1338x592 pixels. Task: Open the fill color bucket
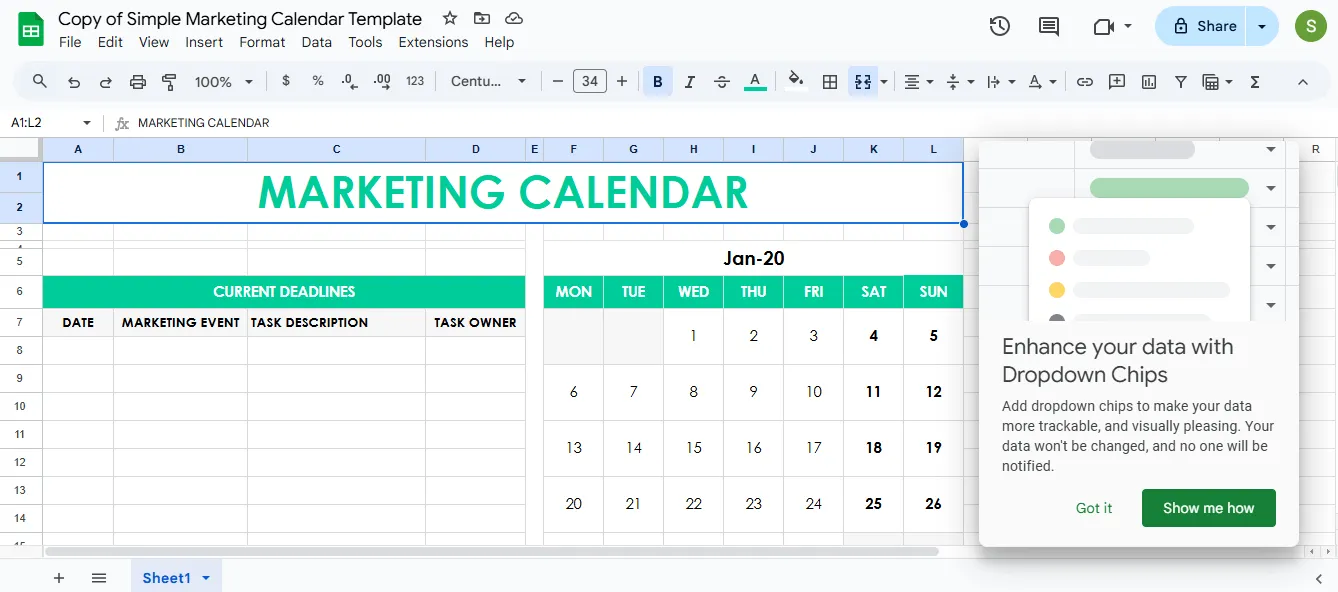click(796, 82)
